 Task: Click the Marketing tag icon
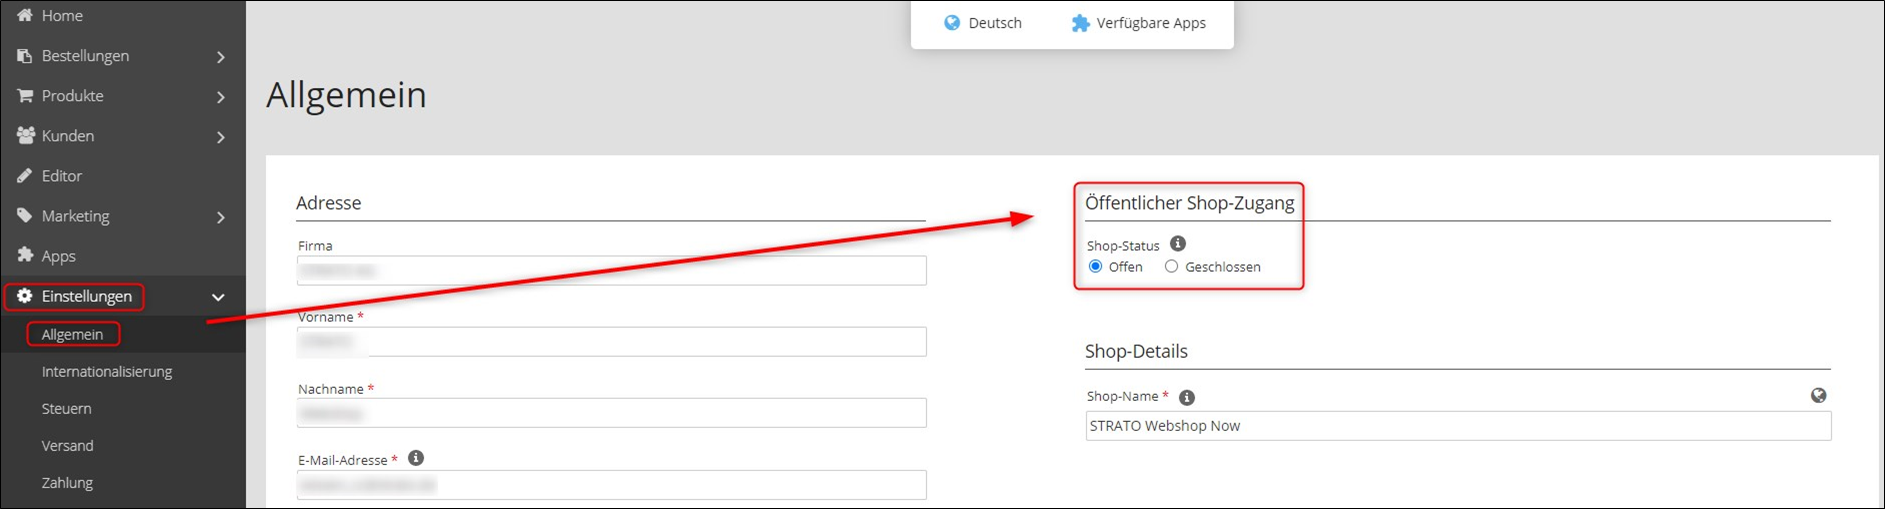[x=25, y=215]
